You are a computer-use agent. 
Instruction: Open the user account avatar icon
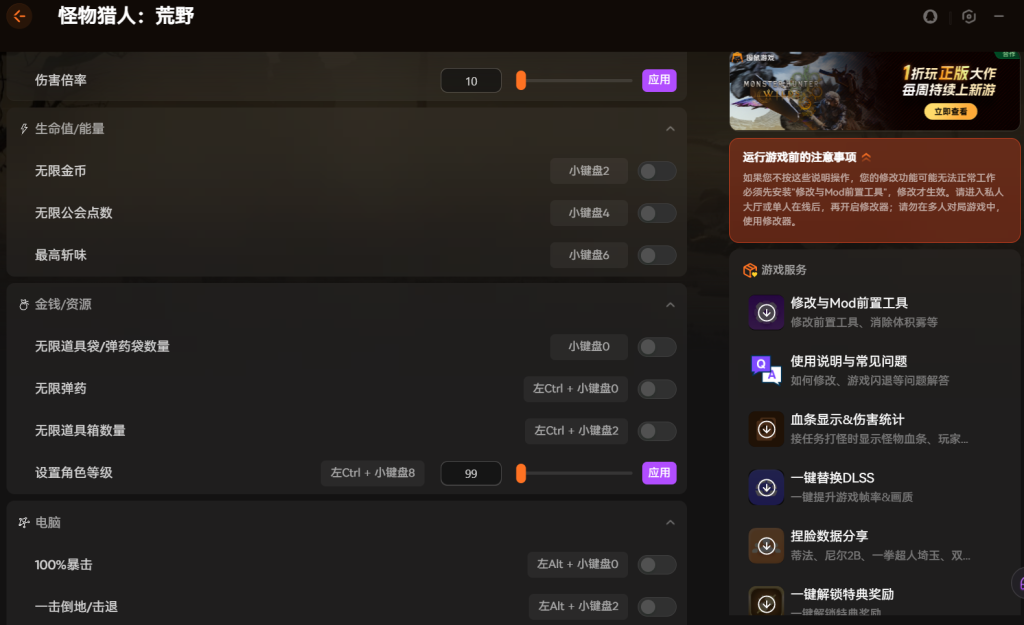[931, 16]
